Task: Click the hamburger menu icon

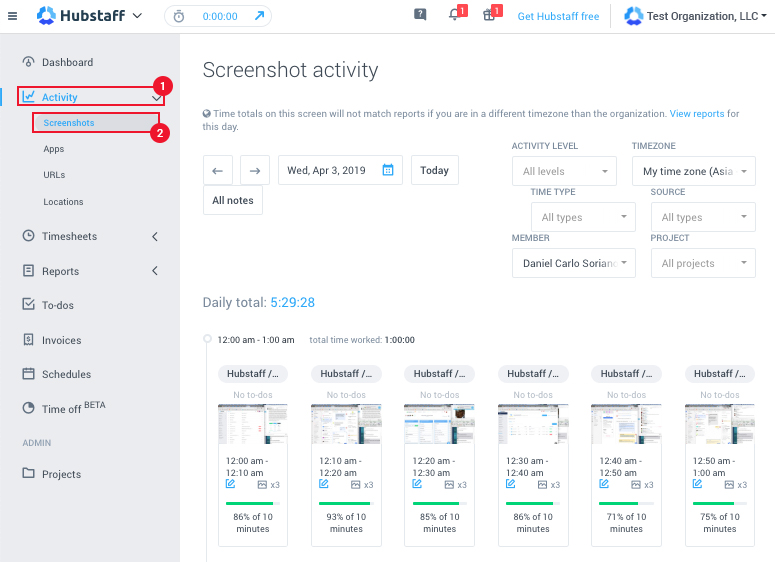Action: [x=13, y=16]
